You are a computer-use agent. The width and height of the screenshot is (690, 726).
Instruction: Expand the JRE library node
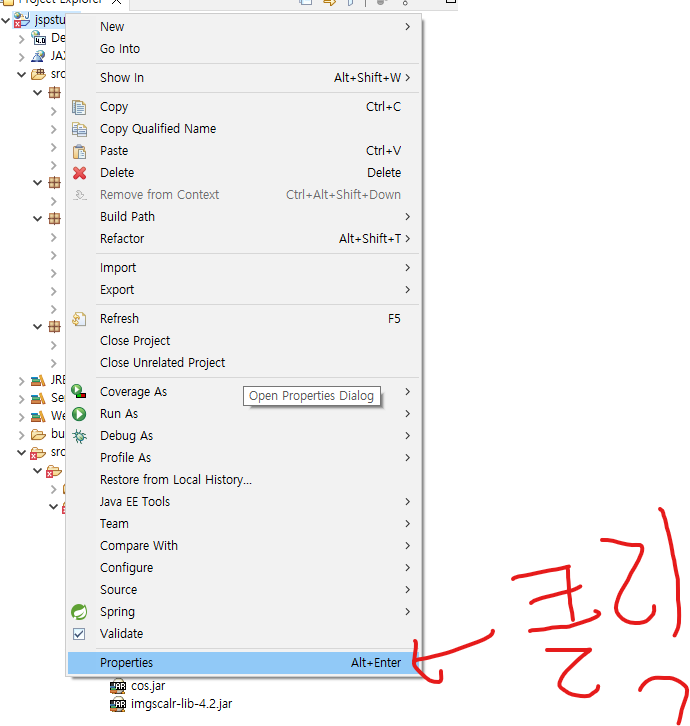coord(21,381)
